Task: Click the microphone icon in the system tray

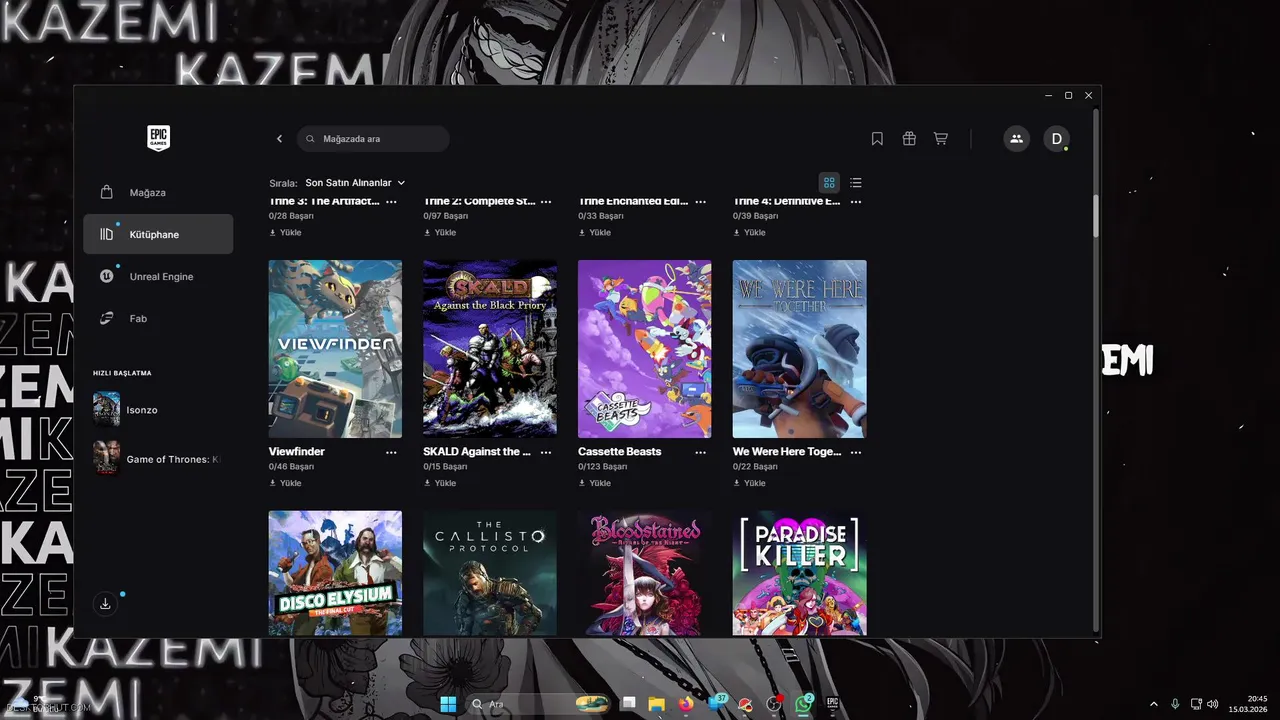Action: pos(1175,704)
